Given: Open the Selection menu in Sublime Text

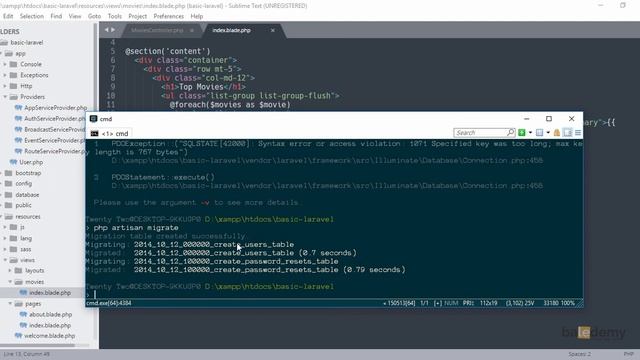Looking at the screenshot, I should (31, 16).
